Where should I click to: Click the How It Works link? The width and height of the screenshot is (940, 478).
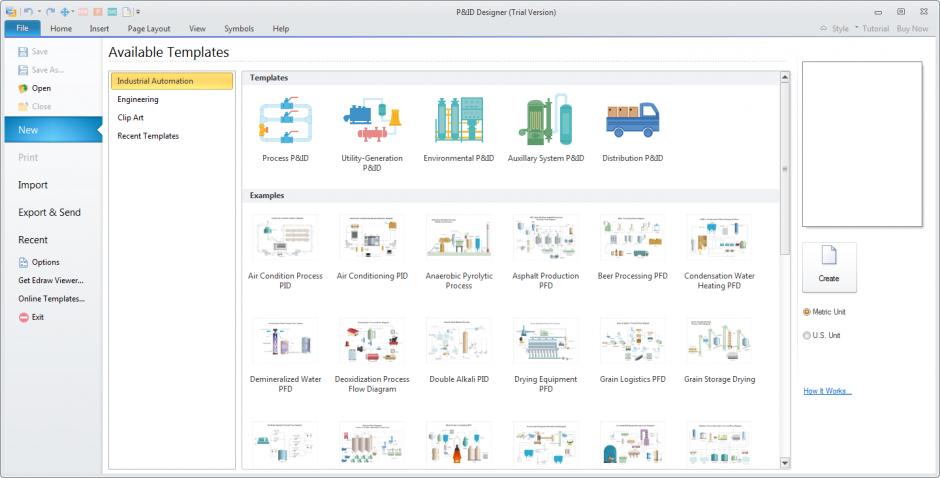(827, 391)
